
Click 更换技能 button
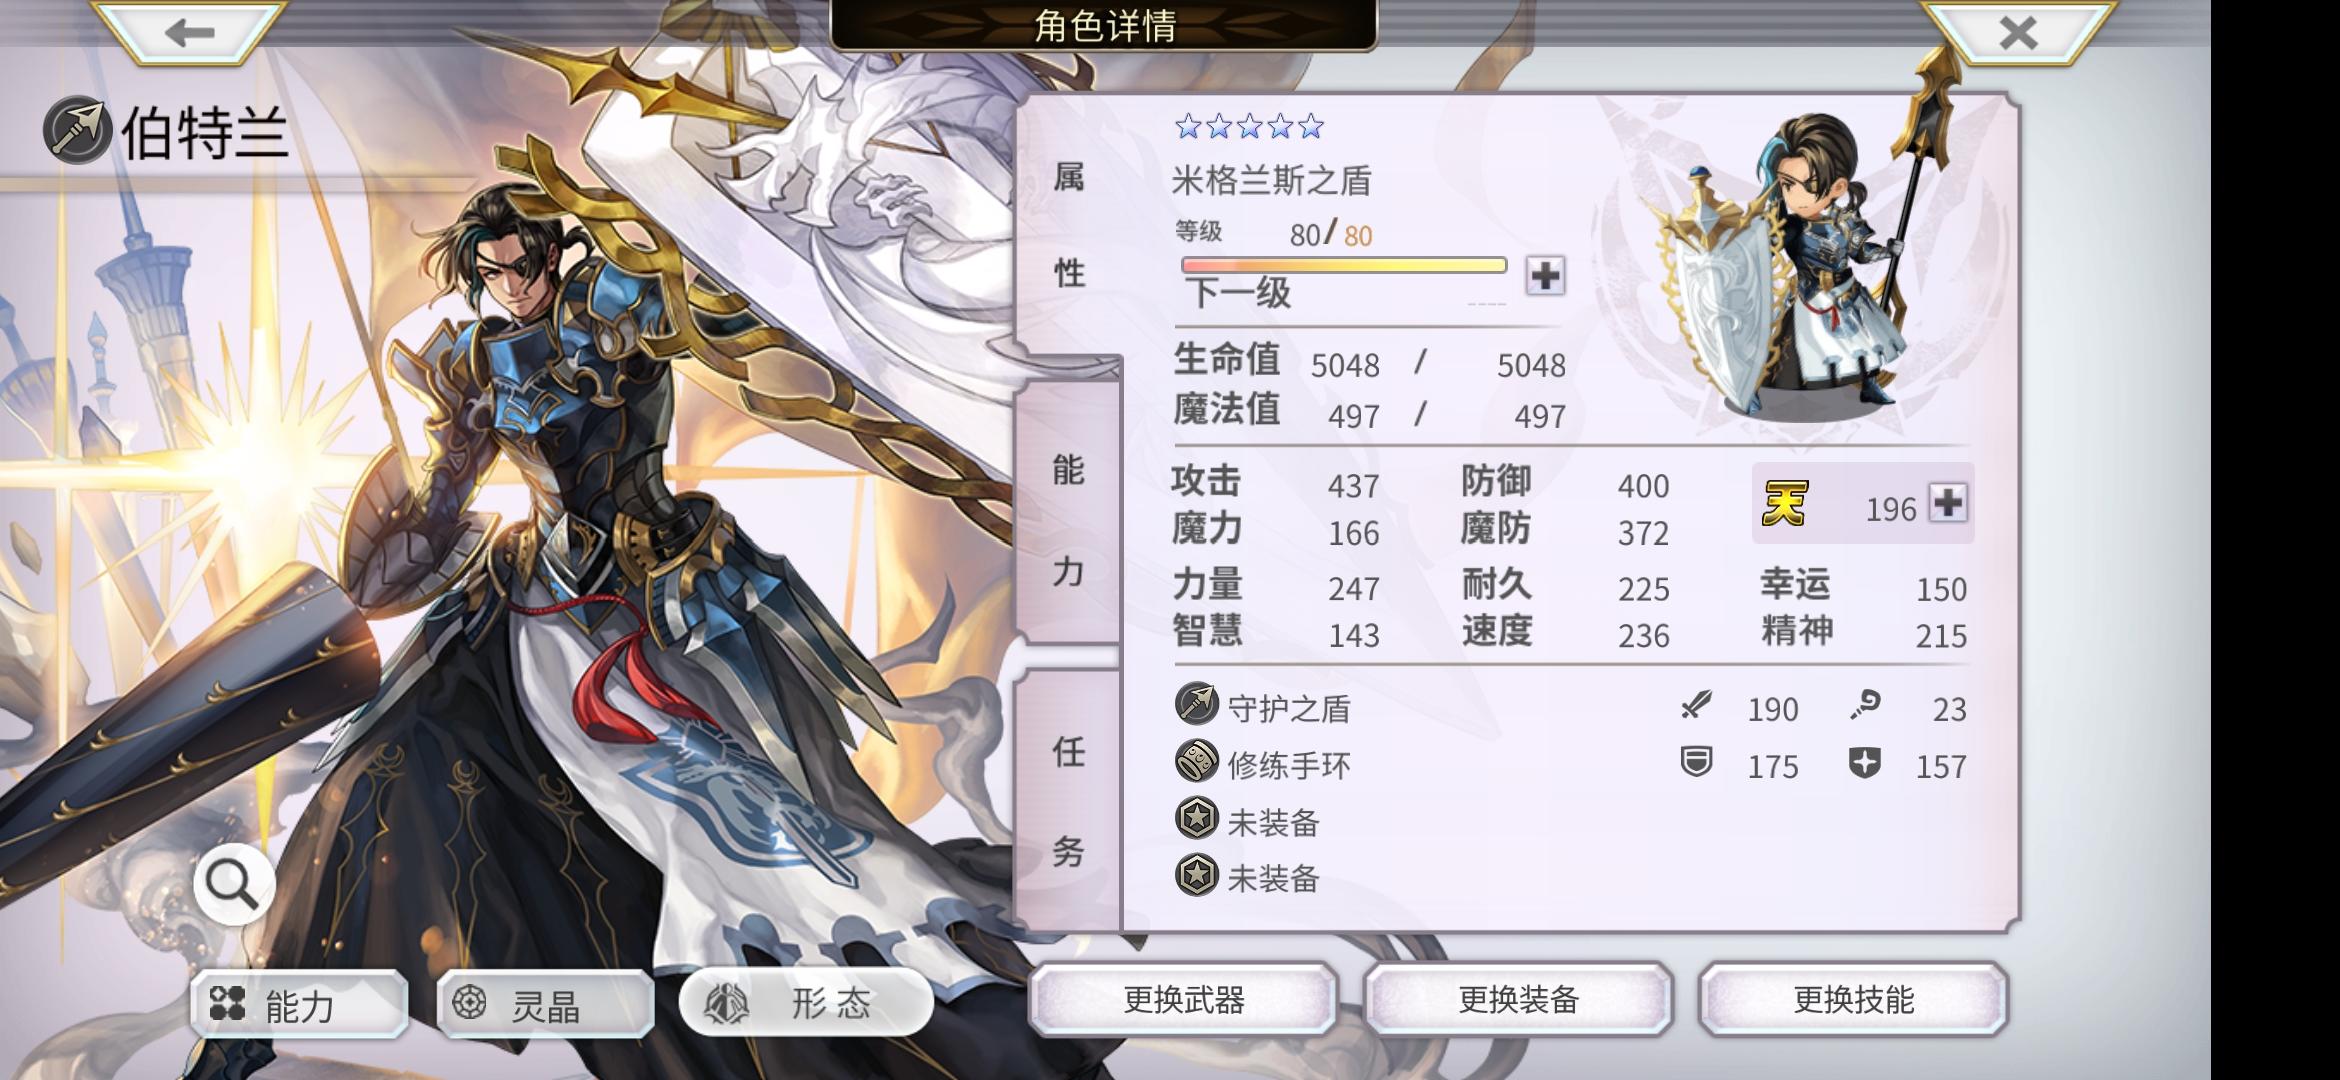(1853, 999)
